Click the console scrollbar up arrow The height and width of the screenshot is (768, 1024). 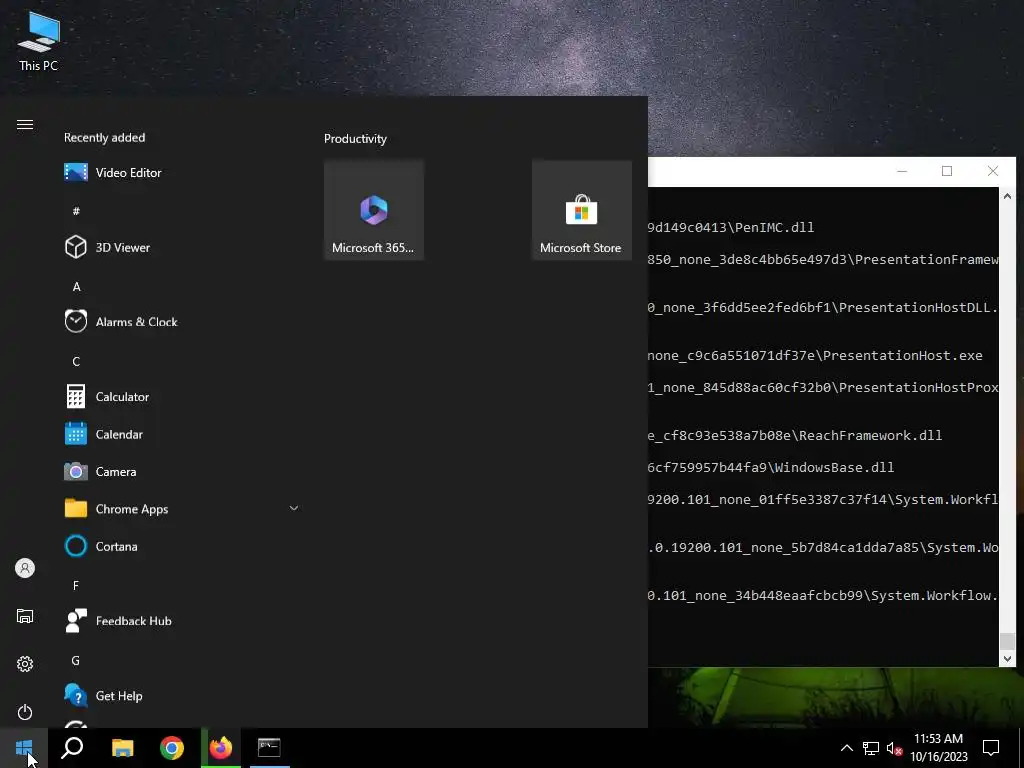click(x=1007, y=196)
